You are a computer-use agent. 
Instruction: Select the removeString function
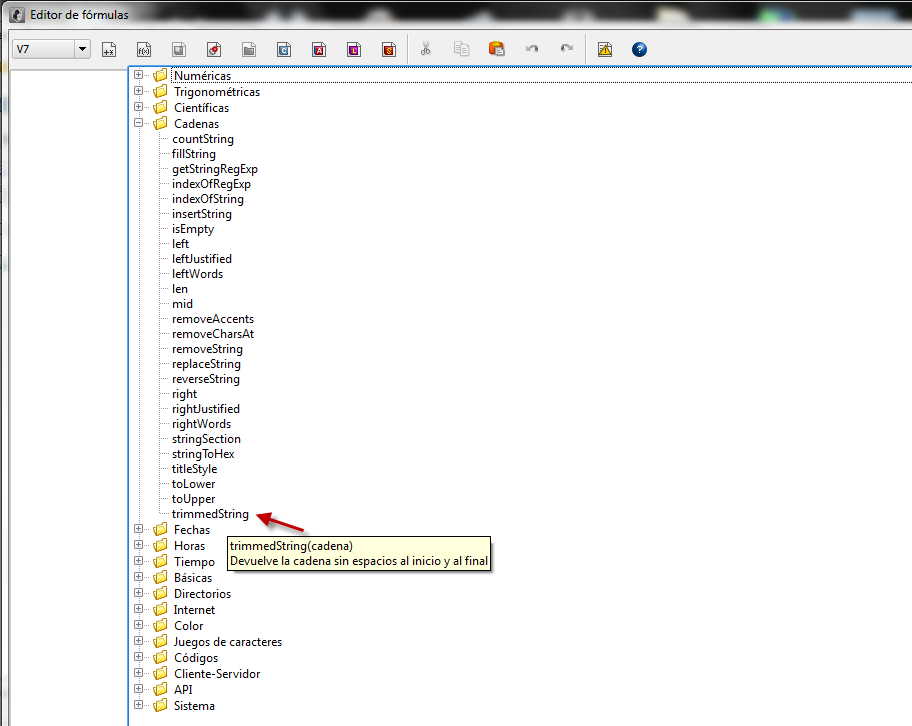(207, 349)
